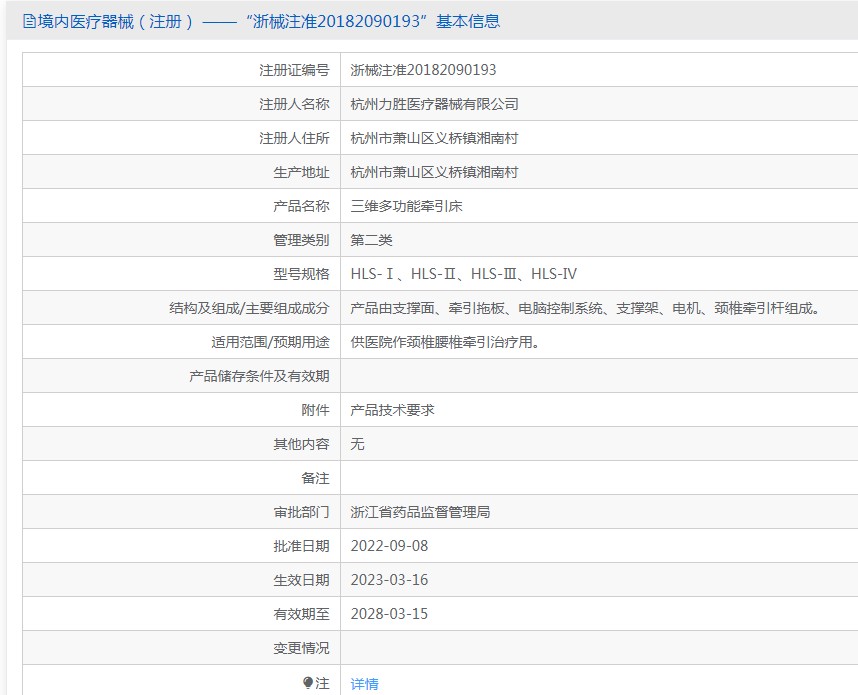Click the 变更情况 label
This screenshot has width=858, height=695.
click(302, 648)
